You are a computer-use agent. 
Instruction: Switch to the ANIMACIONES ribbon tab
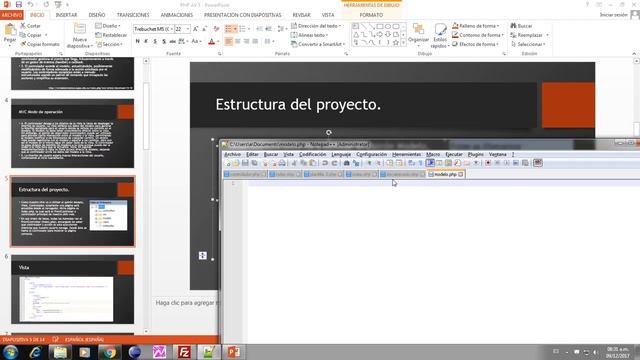(177, 15)
